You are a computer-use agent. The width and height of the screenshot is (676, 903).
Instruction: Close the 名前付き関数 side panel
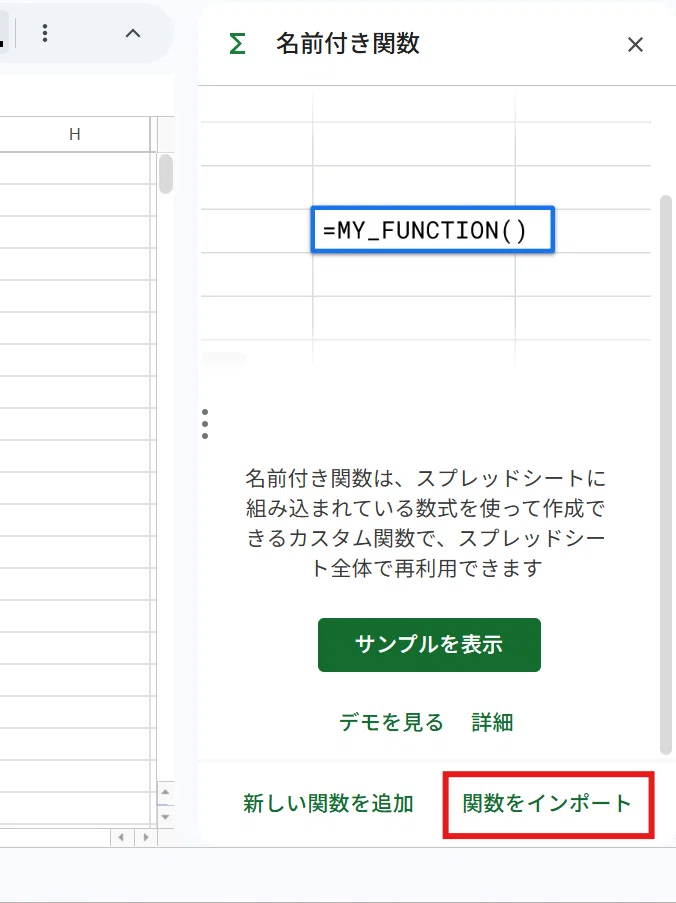pyautogui.click(x=635, y=44)
